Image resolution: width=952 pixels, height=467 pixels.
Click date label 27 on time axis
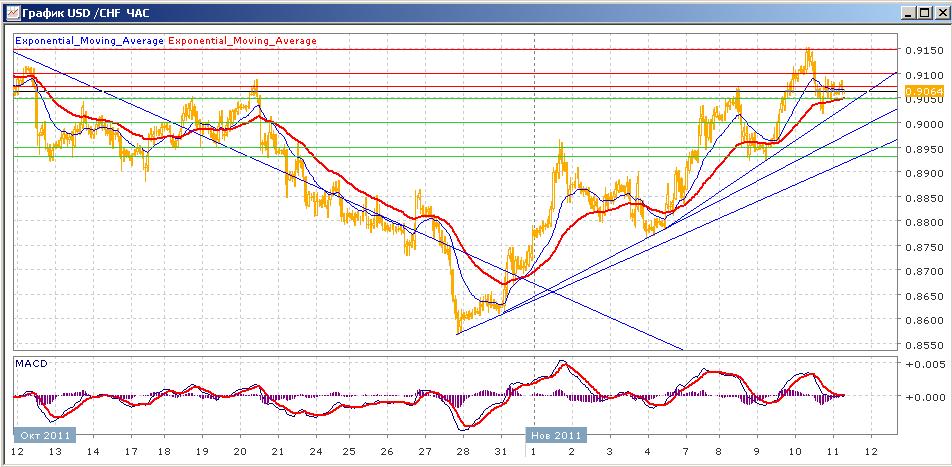point(425,452)
